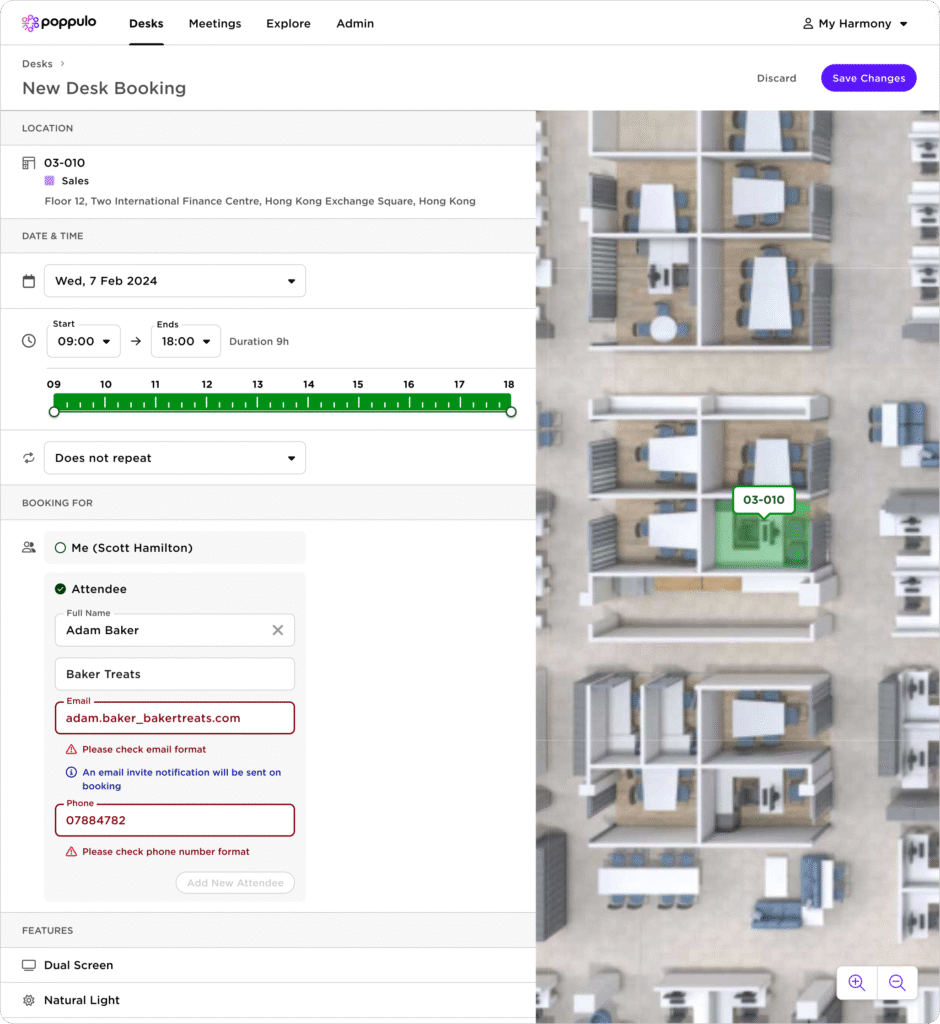Click the desk icon beside 03-010
The width and height of the screenshot is (940, 1024).
point(29,163)
